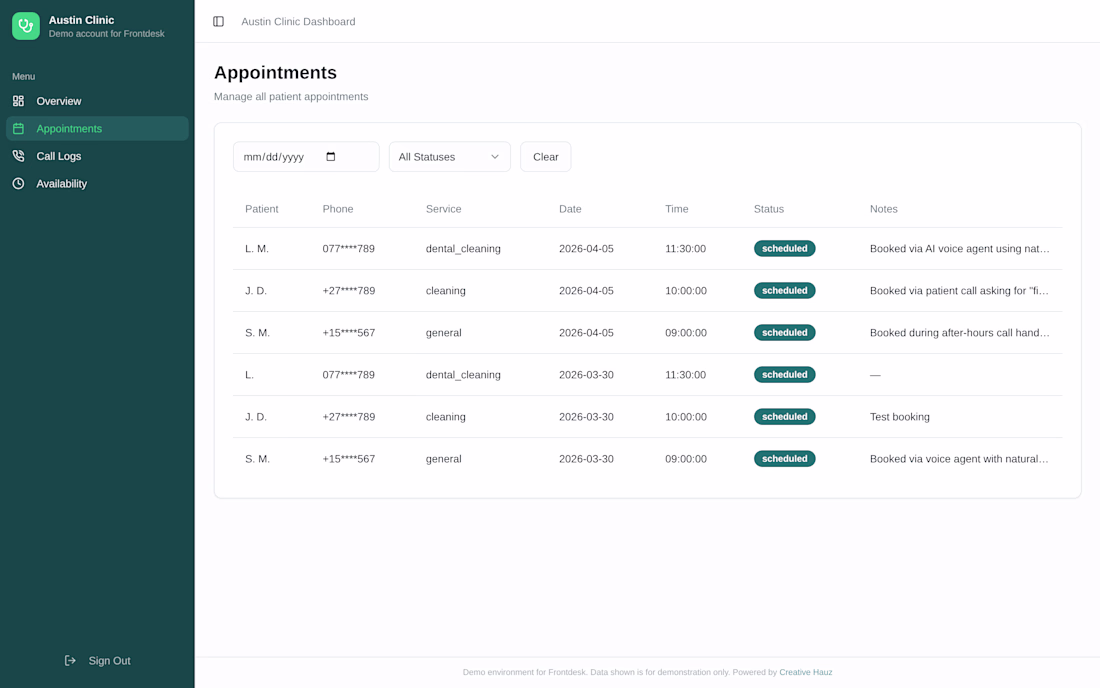1100x688 pixels.
Task: Click scheduled badge for 2026-04-05 11:30:00 appointment
Action: (x=784, y=248)
